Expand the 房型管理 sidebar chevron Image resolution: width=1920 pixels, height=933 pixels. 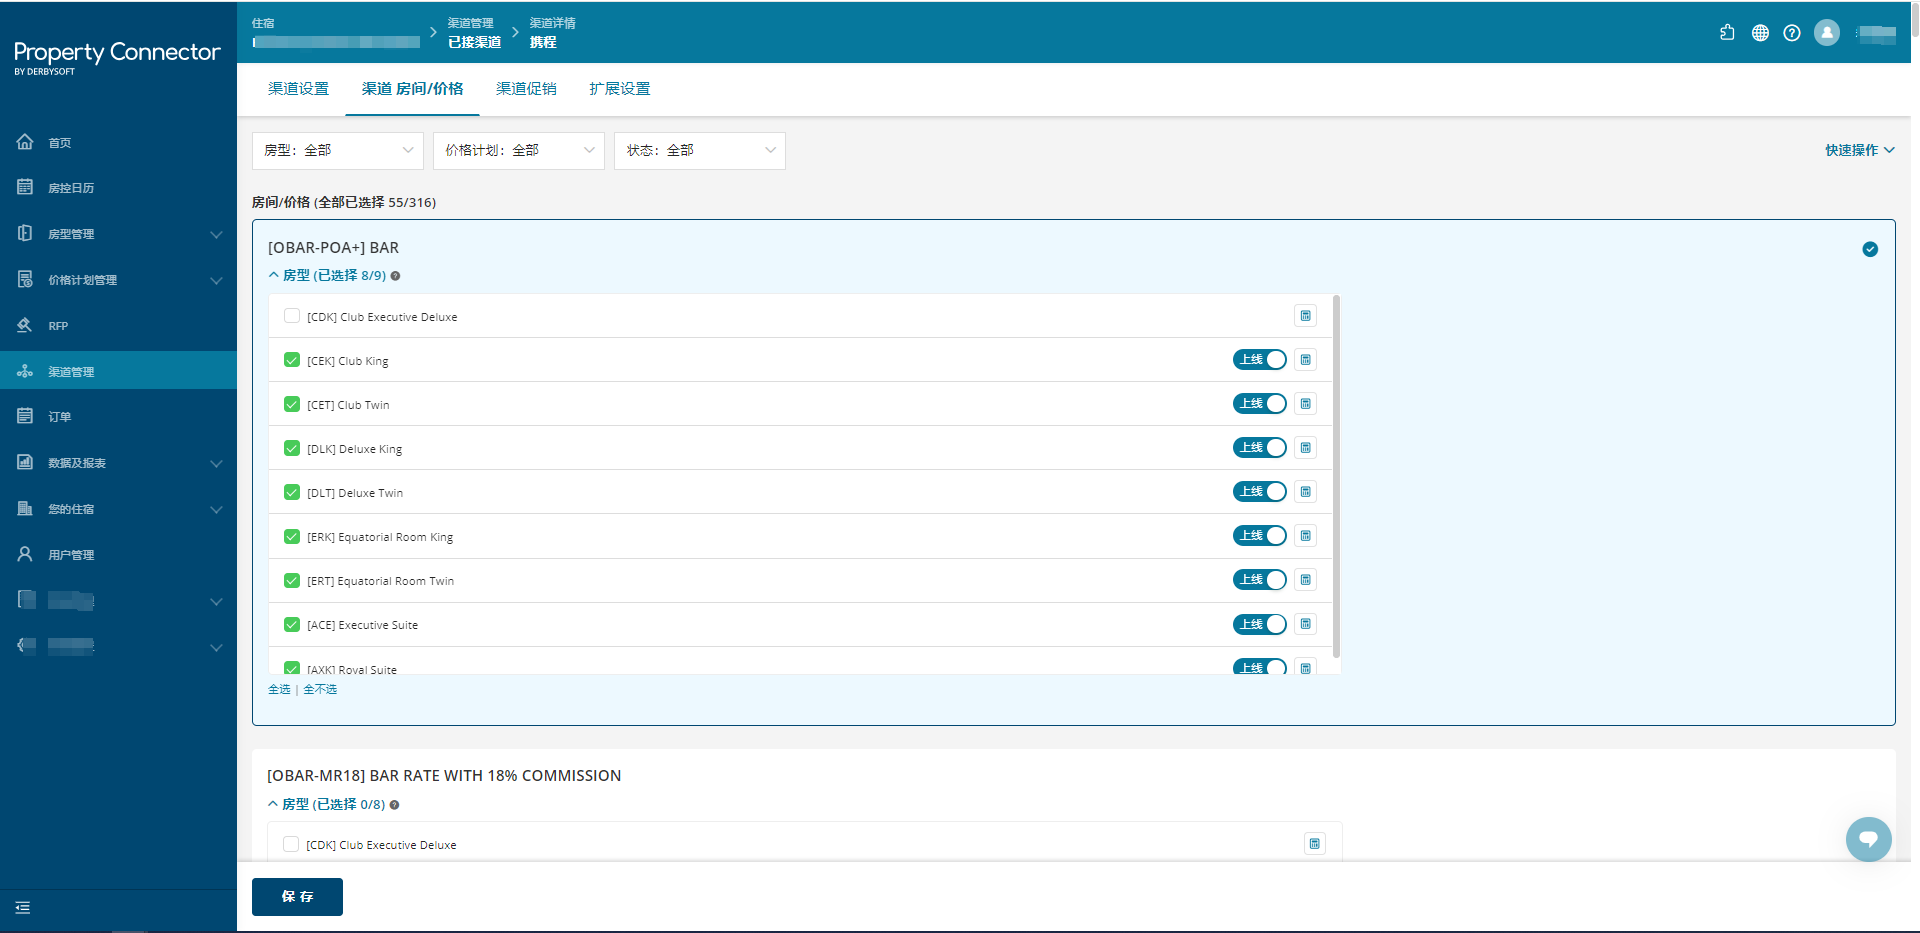pos(216,234)
